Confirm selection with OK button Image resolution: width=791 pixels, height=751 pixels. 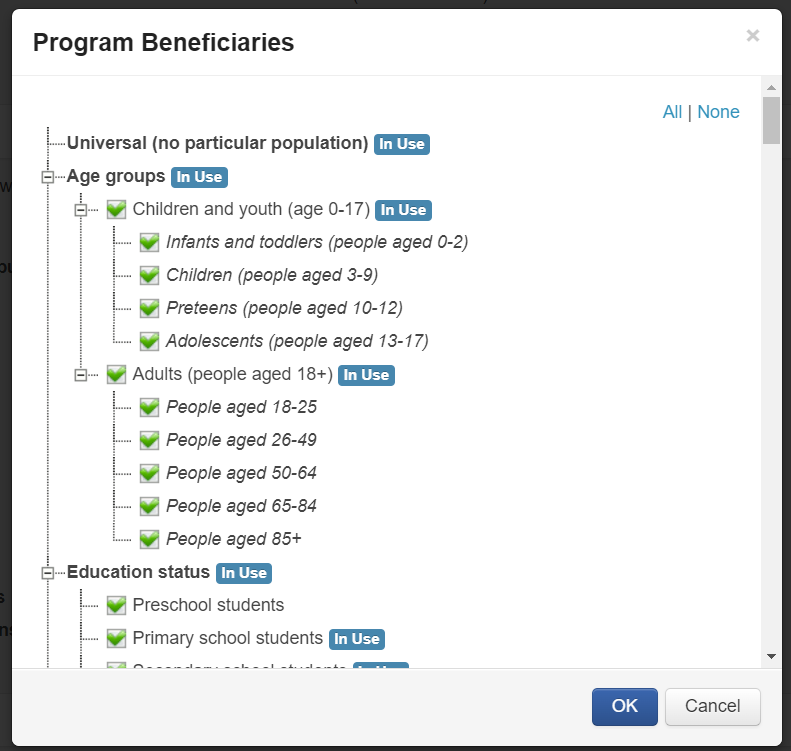tap(624, 706)
